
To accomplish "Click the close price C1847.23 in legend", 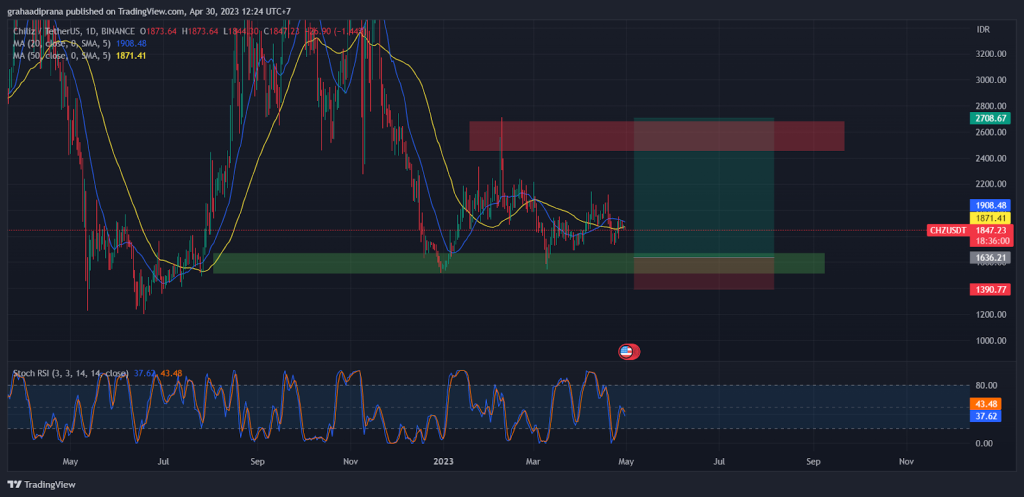I will click(283, 31).
